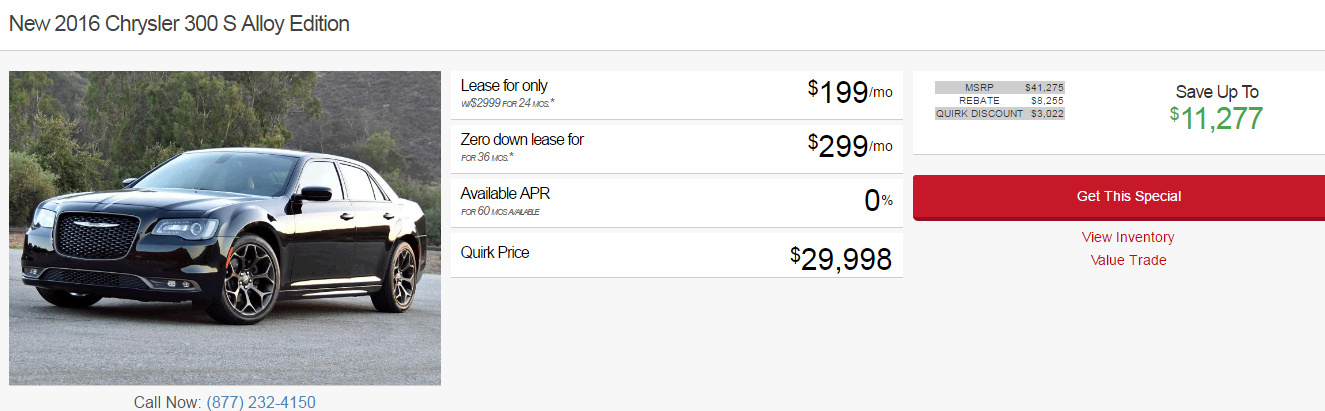Viewport: 1325px width, 411px height.
Task: Click the Rebate $8,255 line
Action: (x=999, y=100)
